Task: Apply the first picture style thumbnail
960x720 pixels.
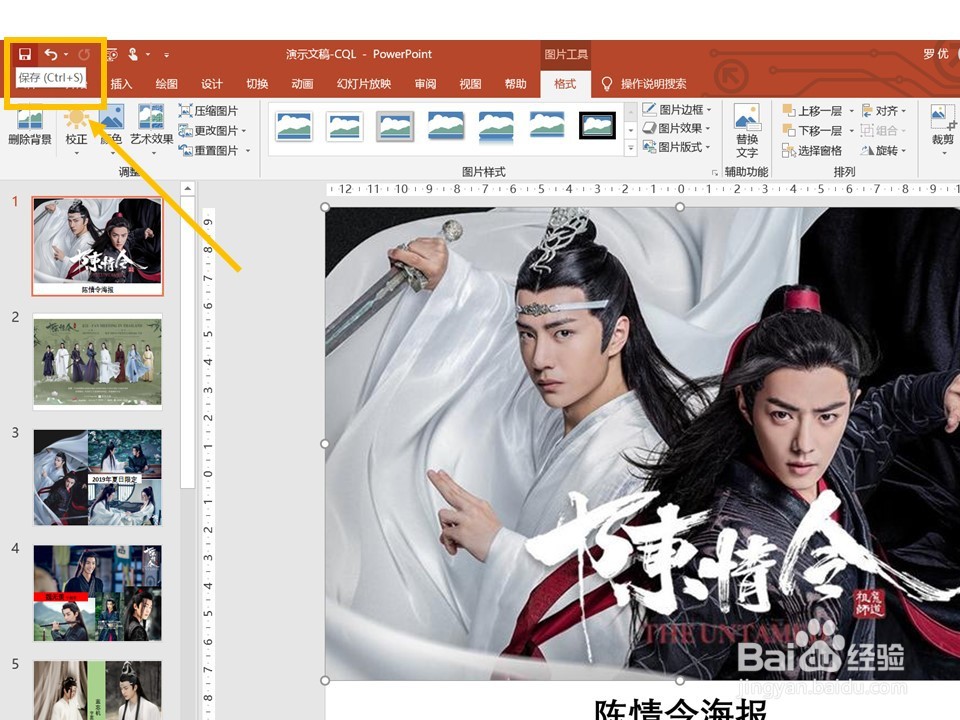Action: click(x=294, y=126)
